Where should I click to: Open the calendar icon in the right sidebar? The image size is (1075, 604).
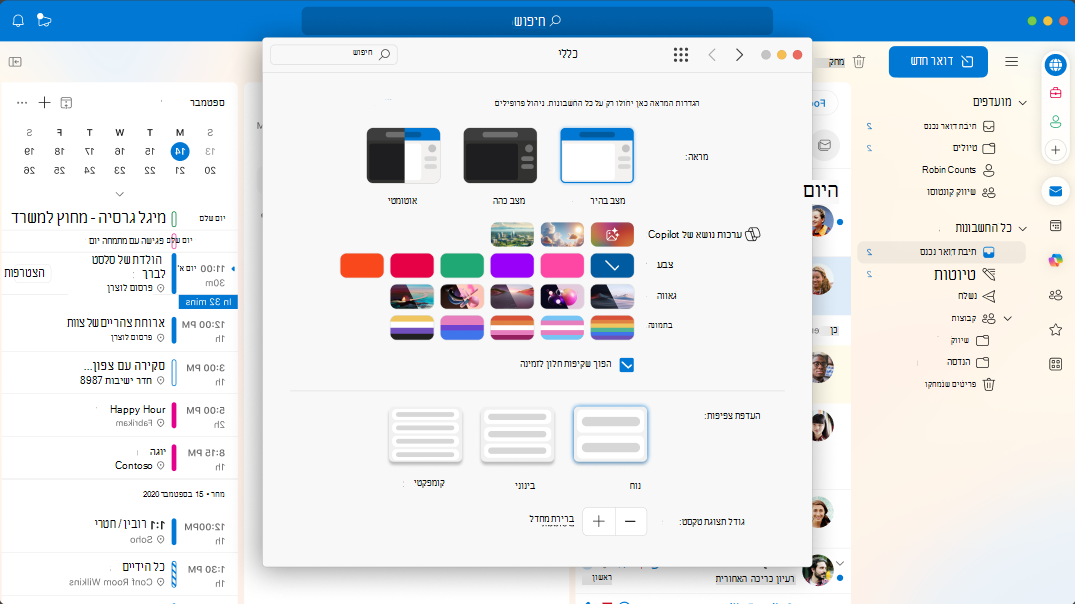click(x=1056, y=226)
